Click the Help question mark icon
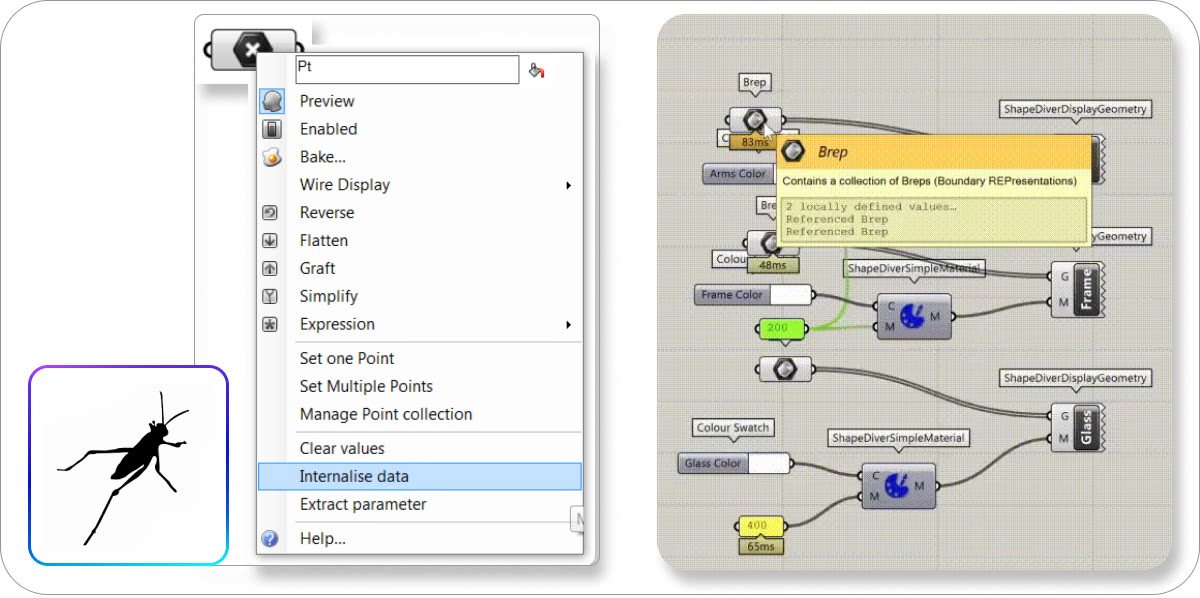 point(270,539)
